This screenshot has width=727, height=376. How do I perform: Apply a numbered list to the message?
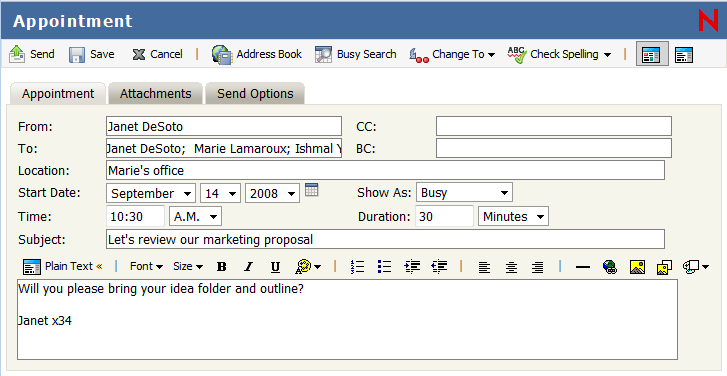(357, 267)
